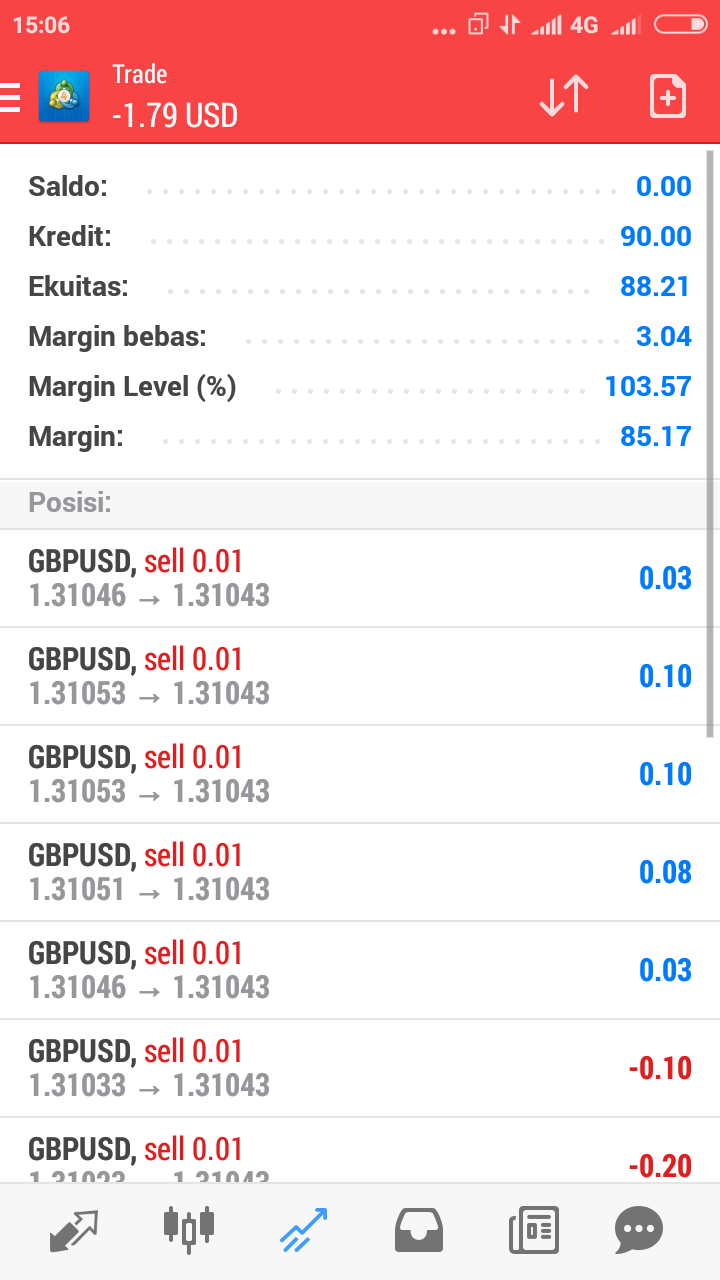Open the Chart candlestick tab
The width and height of the screenshot is (720, 1280).
coord(188,1228)
